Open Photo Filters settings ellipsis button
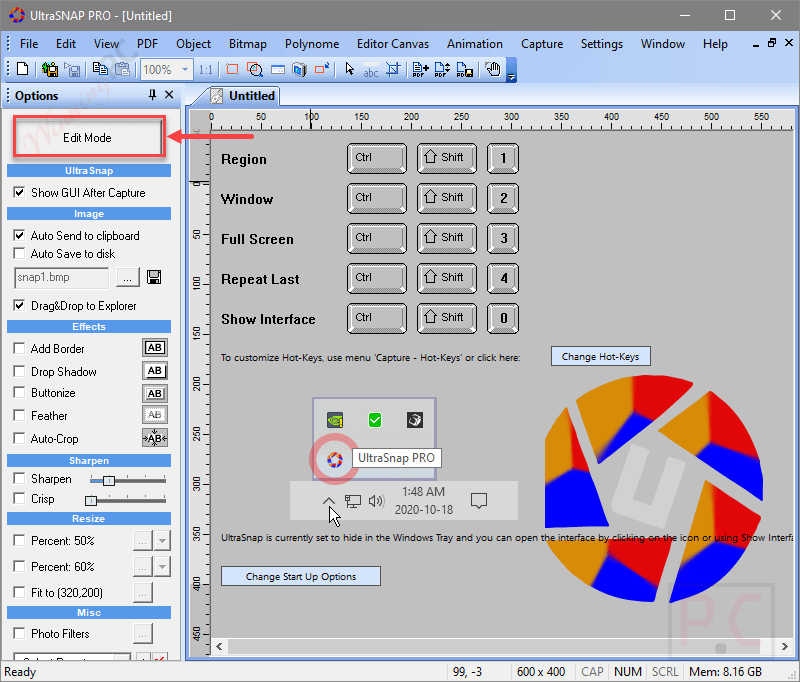Viewport: 800px width, 682px height. (142, 634)
